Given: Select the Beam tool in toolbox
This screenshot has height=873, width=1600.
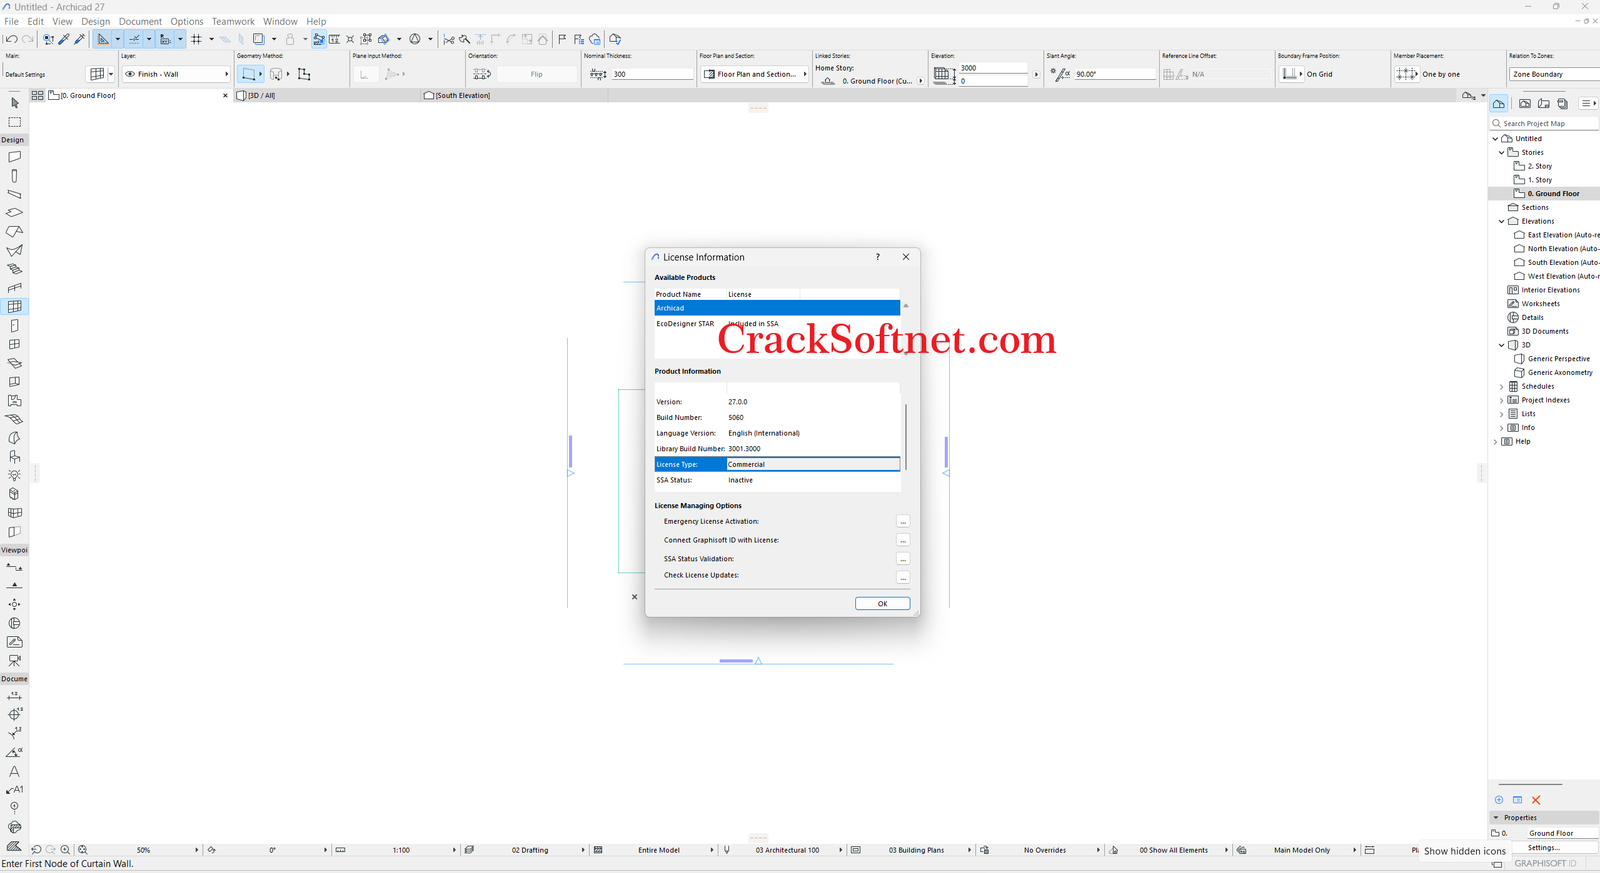Looking at the screenshot, I should pos(14,194).
